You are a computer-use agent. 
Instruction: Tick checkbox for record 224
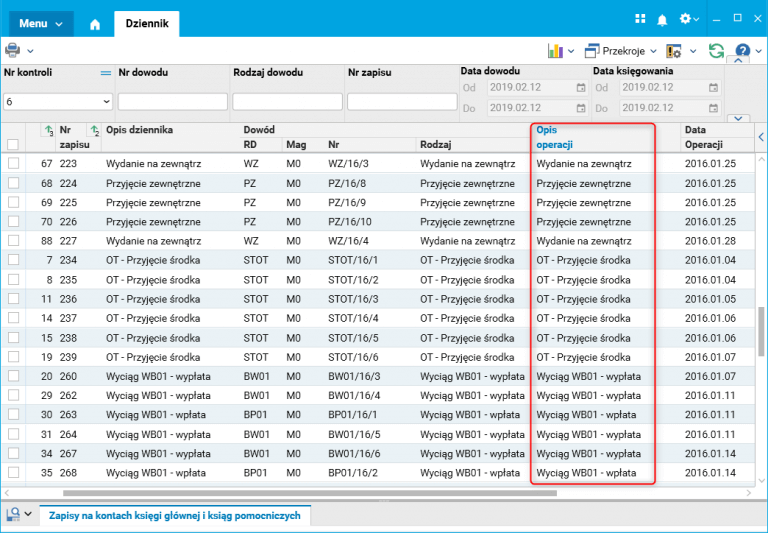[x=13, y=183]
